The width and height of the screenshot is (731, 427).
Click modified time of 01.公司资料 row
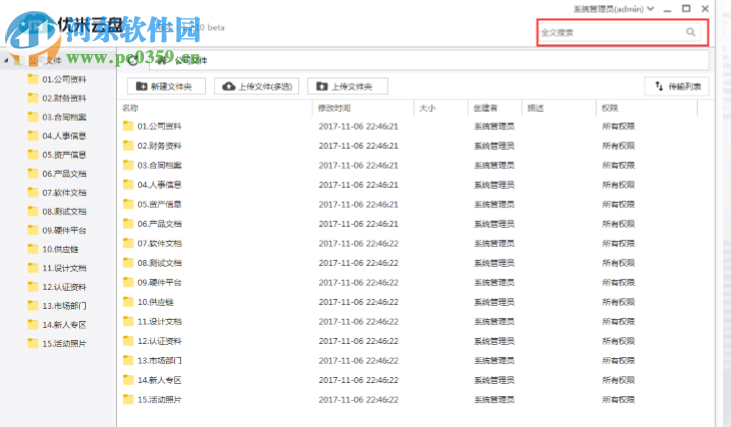358,126
